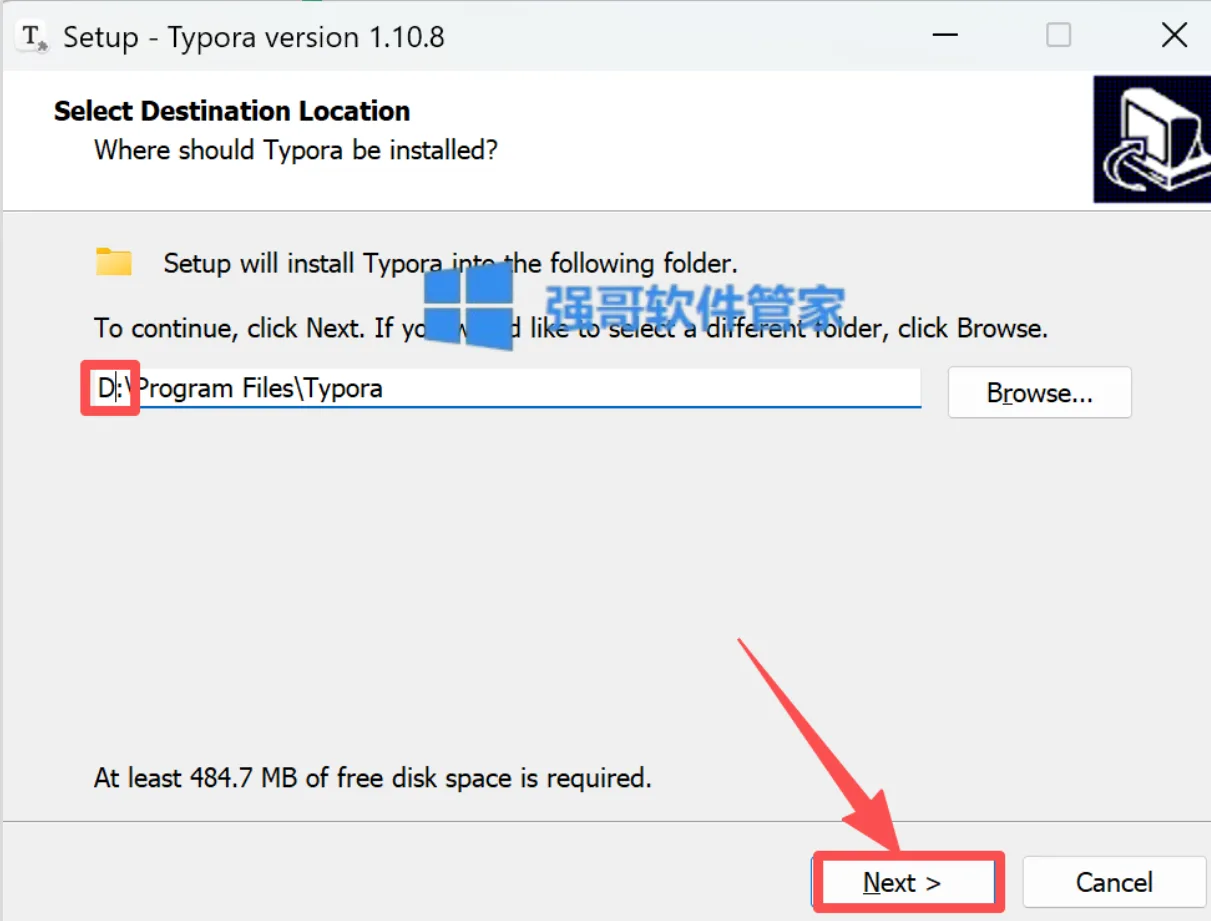
Task: Click the installer computer icon at top right
Action: coord(1151,139)
